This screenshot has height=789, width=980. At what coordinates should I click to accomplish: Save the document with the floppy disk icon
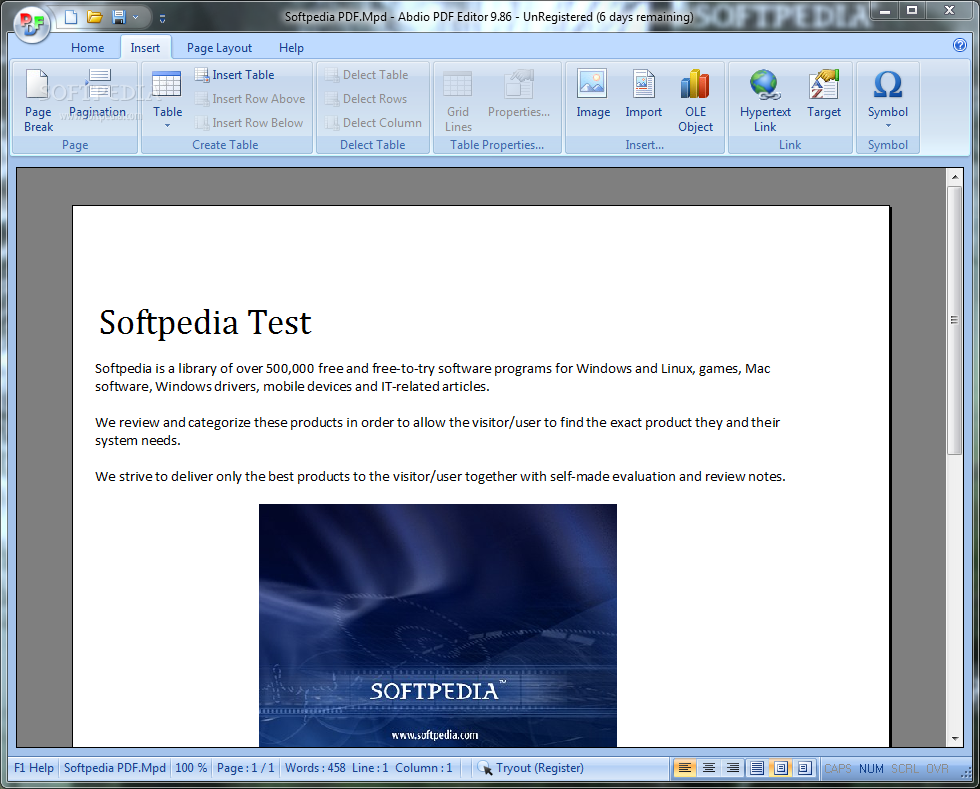pos(119,17)
